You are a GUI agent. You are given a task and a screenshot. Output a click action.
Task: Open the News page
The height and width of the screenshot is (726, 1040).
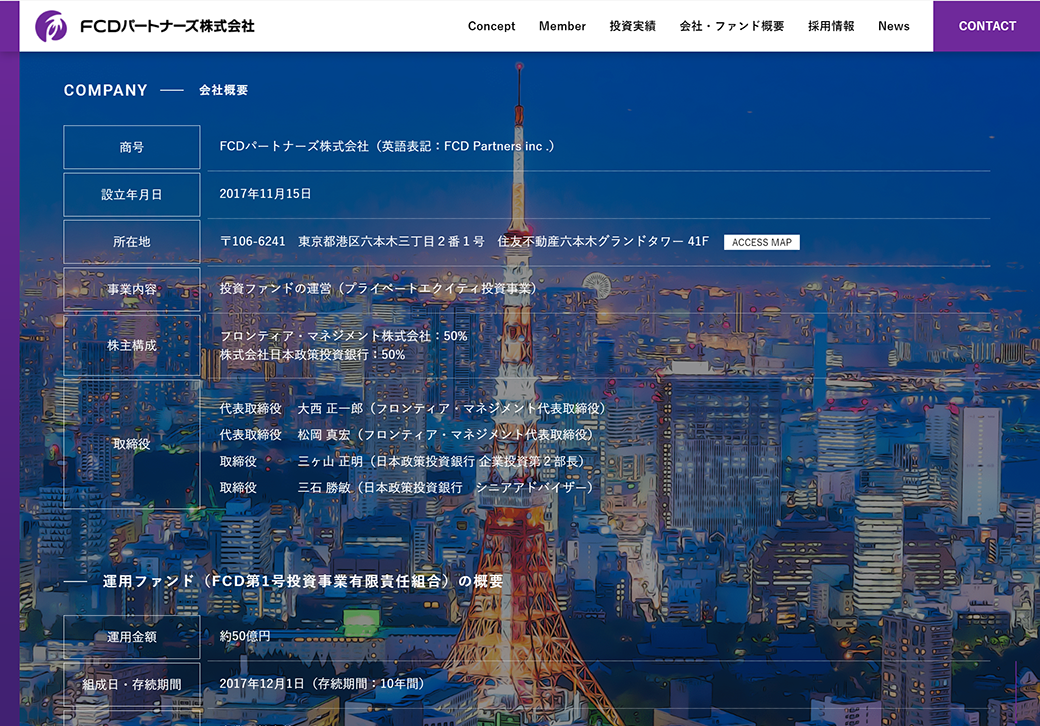point(894,26)
